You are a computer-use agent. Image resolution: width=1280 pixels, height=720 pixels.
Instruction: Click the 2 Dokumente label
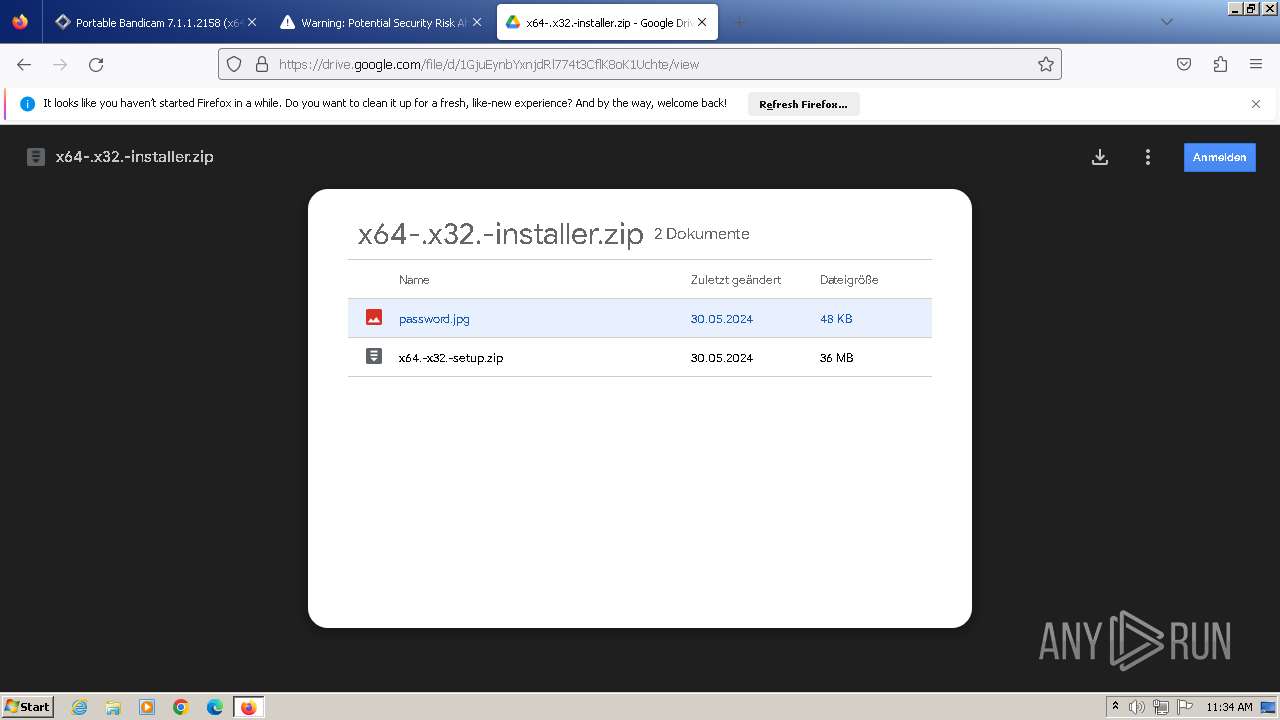click(x=701, y=234)
